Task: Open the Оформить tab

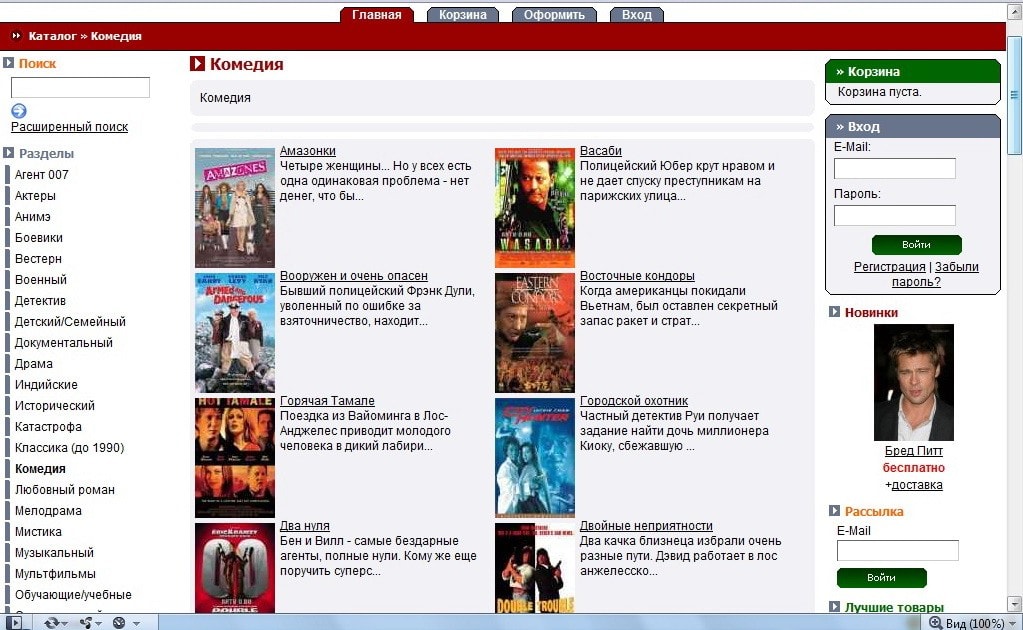Action: click(554, 14)
